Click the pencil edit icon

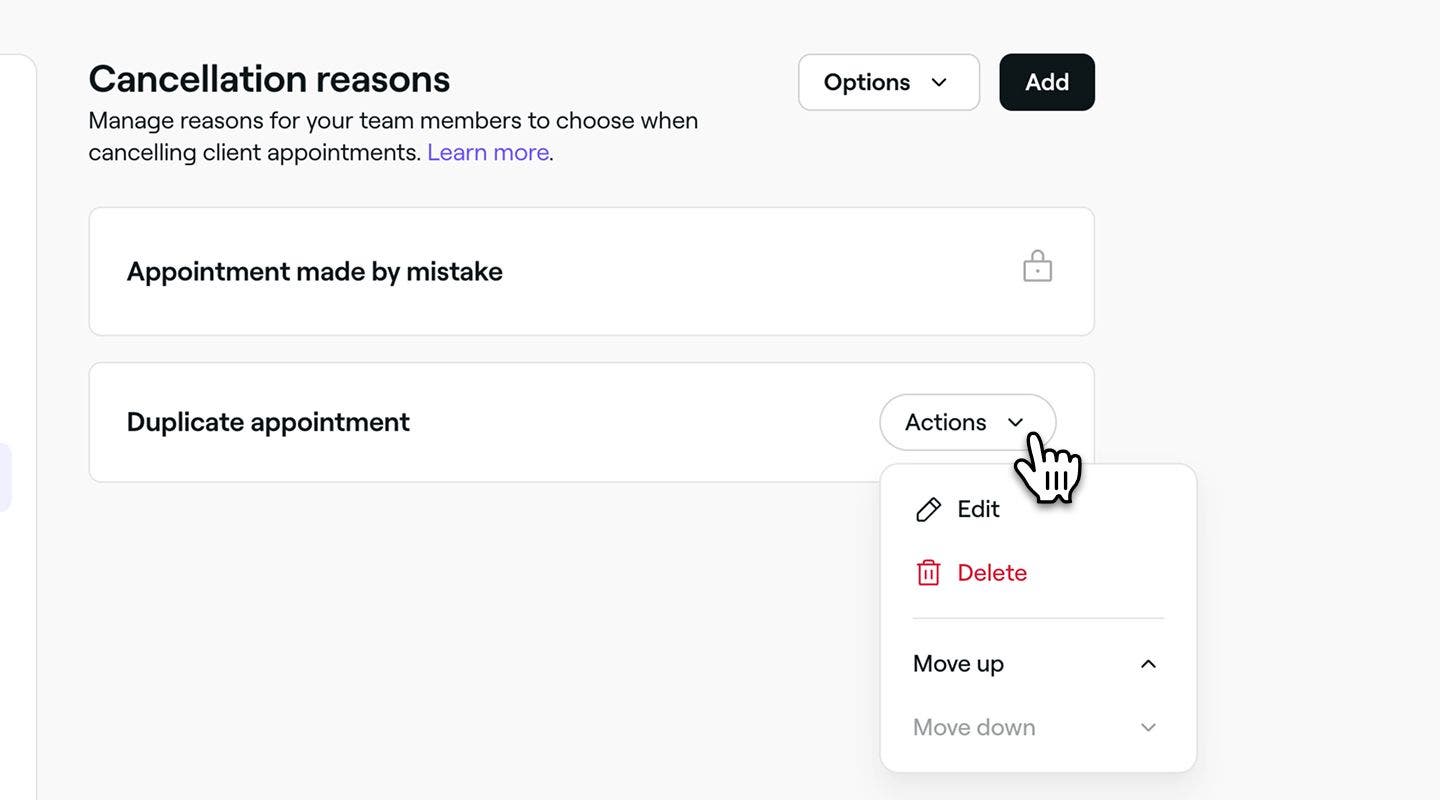pyautogui.click(x=928, y=510)
